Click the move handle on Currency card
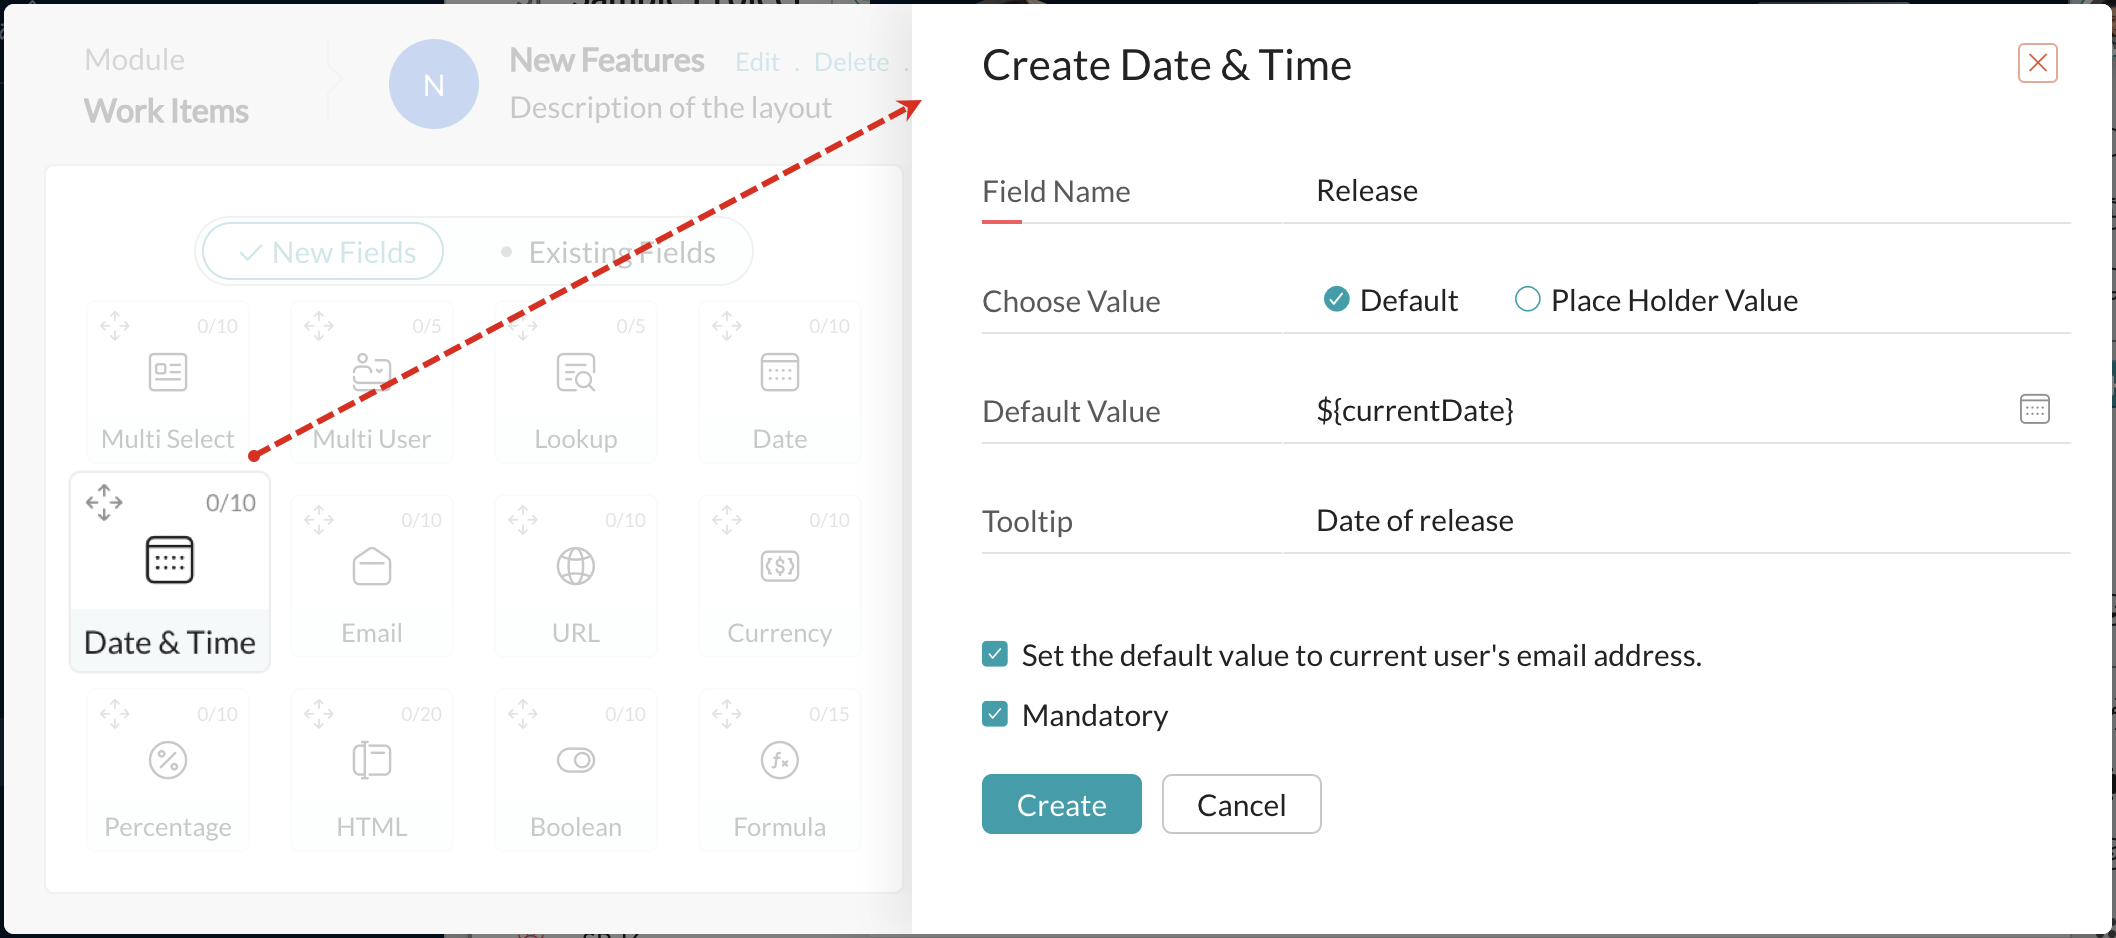Viewport: 2116px width, 938px height. click(x=727, y=519)
